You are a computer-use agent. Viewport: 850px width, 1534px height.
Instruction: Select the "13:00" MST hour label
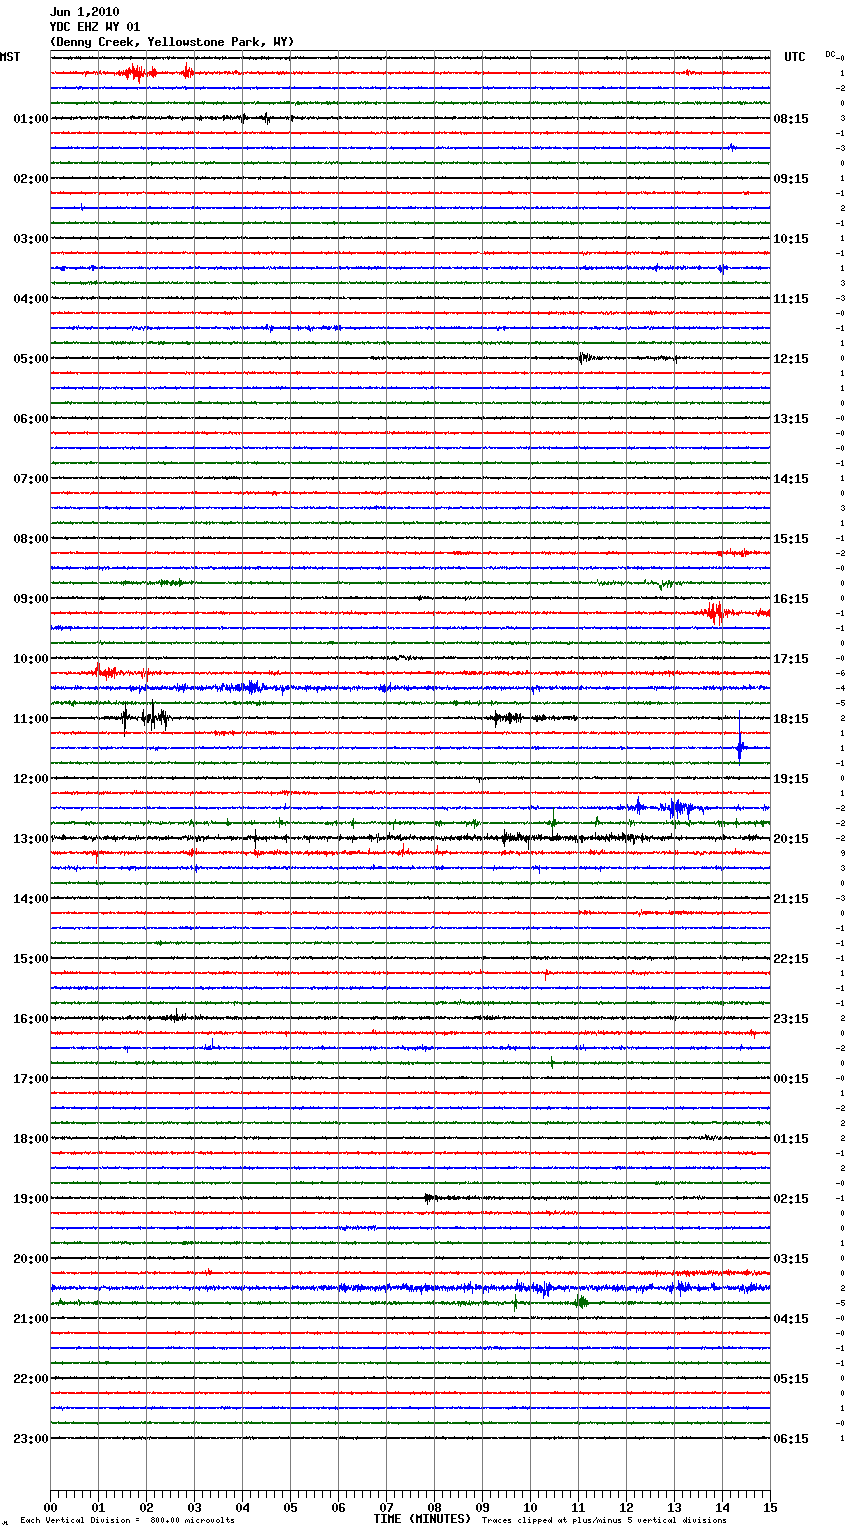click(x=31, y=839)
